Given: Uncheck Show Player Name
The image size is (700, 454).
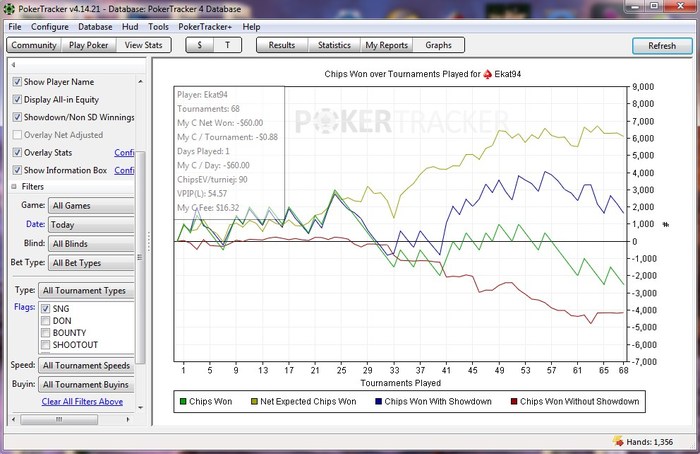Looking at the screenshot, I should click(x=17, y=82).
